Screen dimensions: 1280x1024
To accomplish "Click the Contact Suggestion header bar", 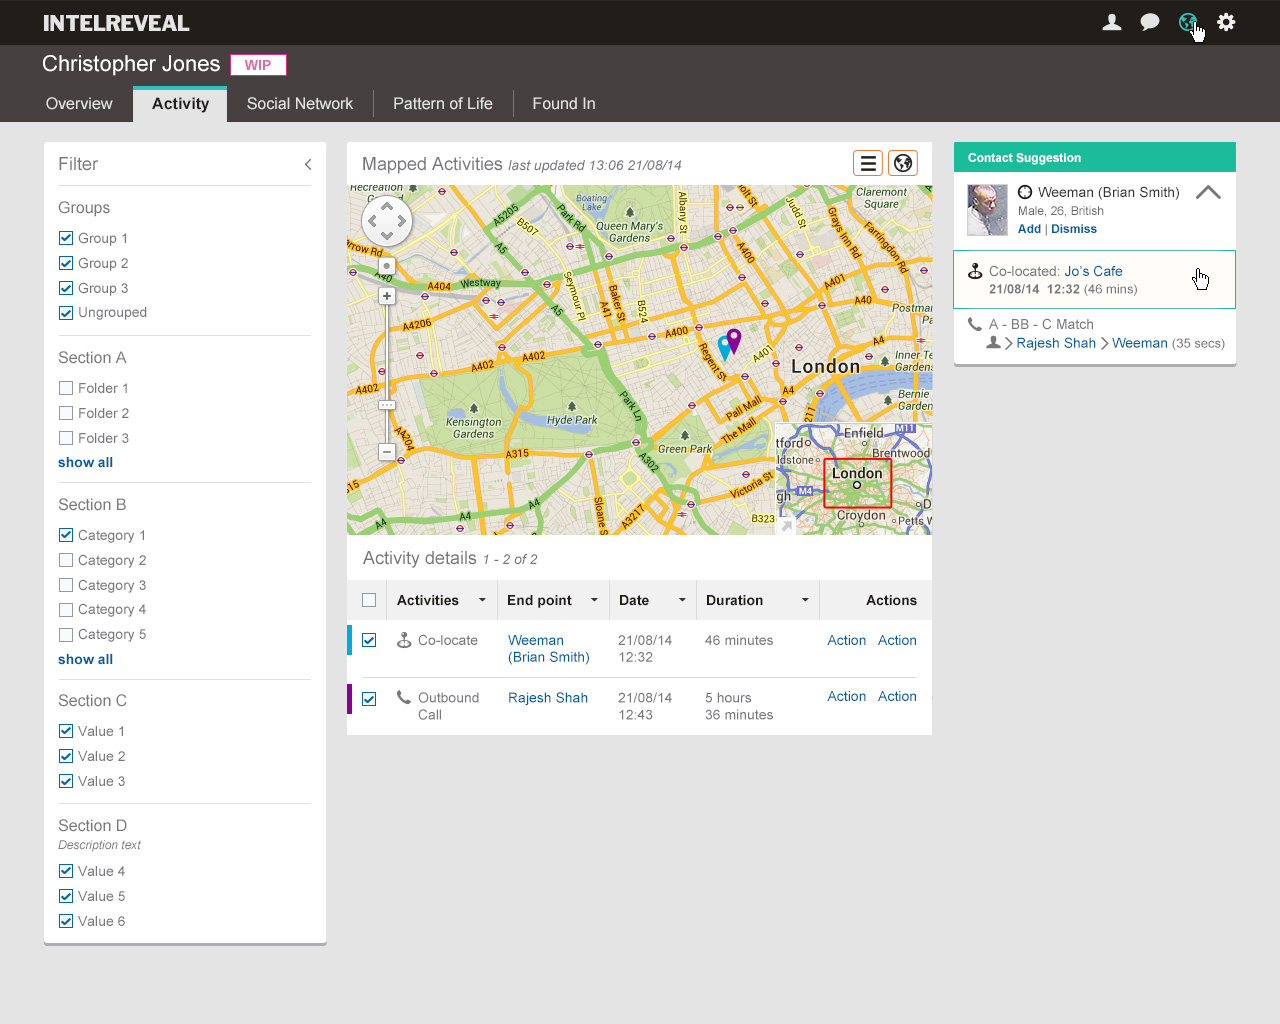I will coord(1095,157).
